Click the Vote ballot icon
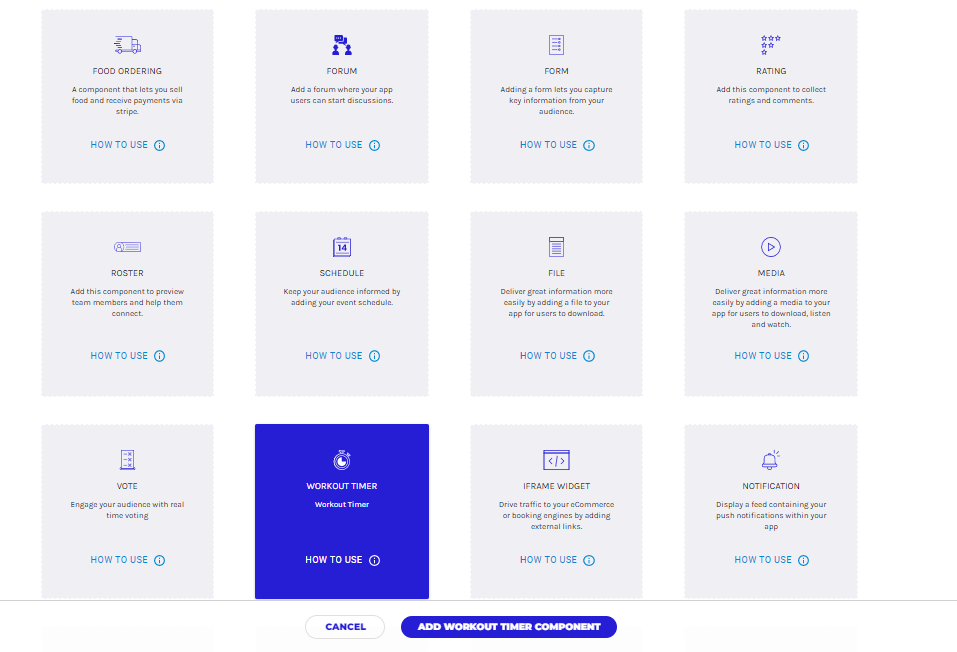Viewport: 957px width, 652px height. pos(127,460)
